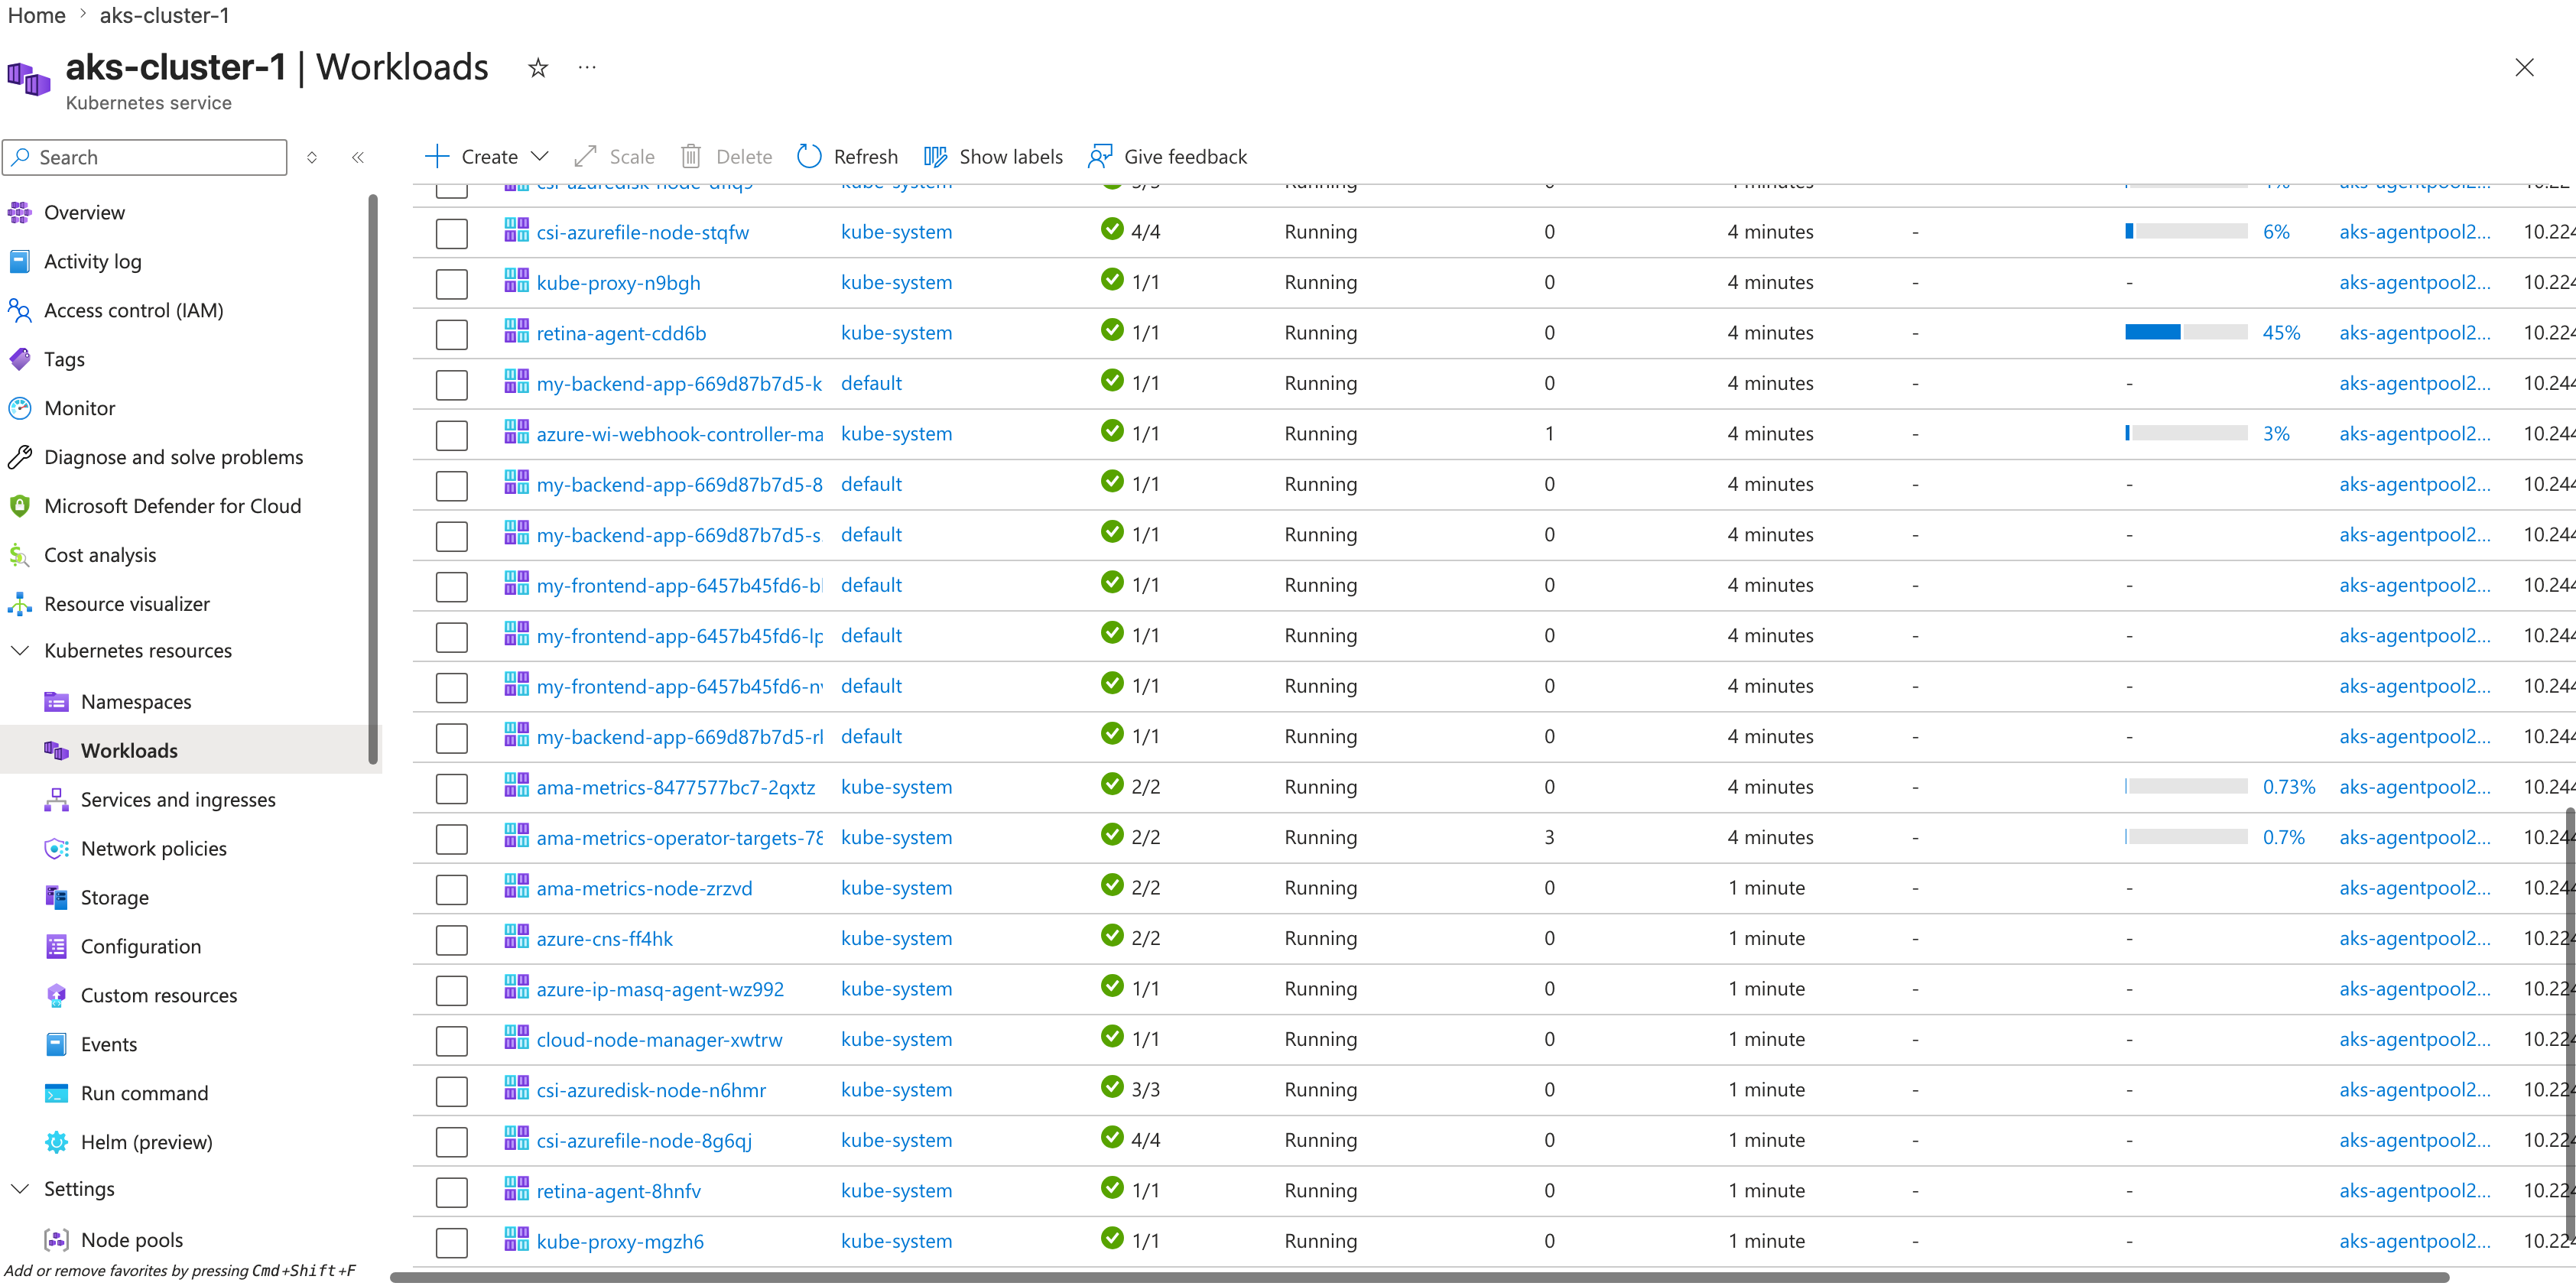2576x1286 pixels.
Task: Click the Access control (IAM) people icon
Action: point(20,310)
